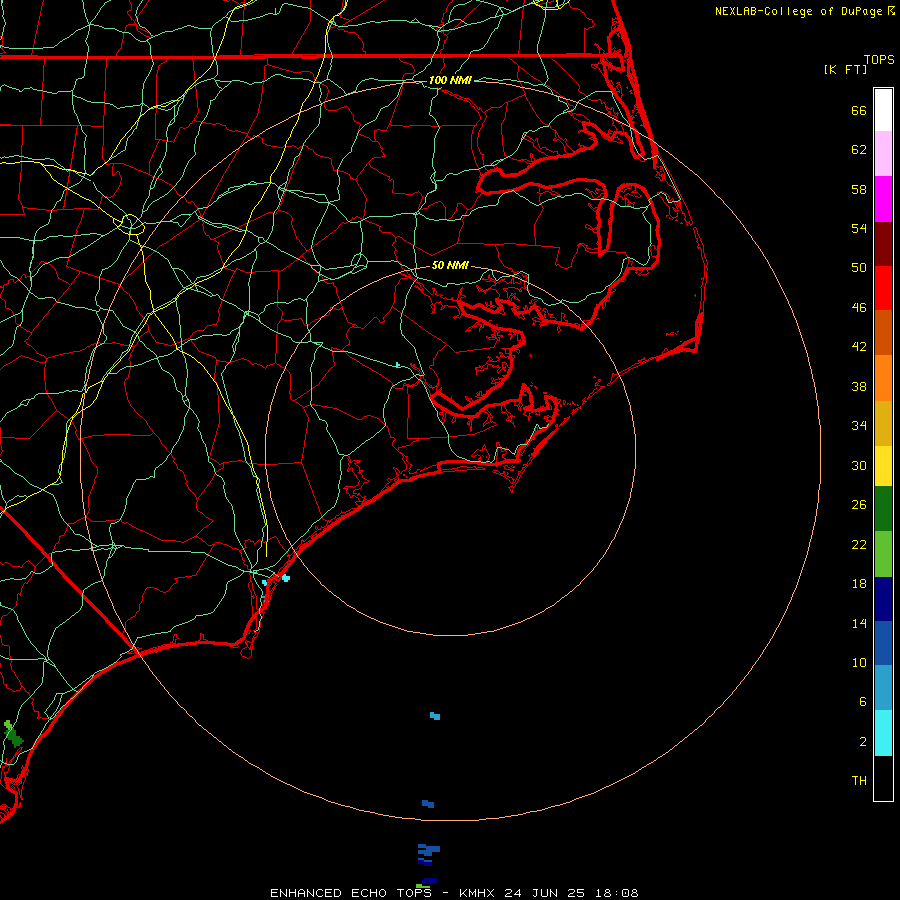Click the 2 legend value

coord(862,741)
